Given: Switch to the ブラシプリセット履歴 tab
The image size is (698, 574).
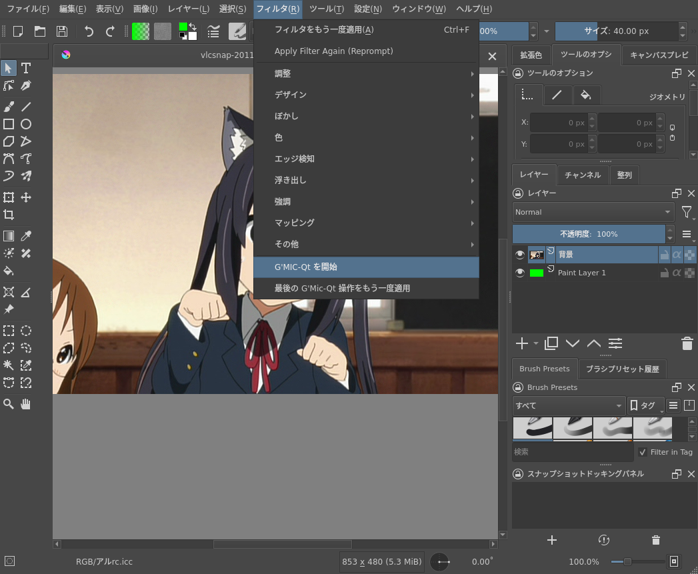Looking at the screenshot, I should coord(622,369).
